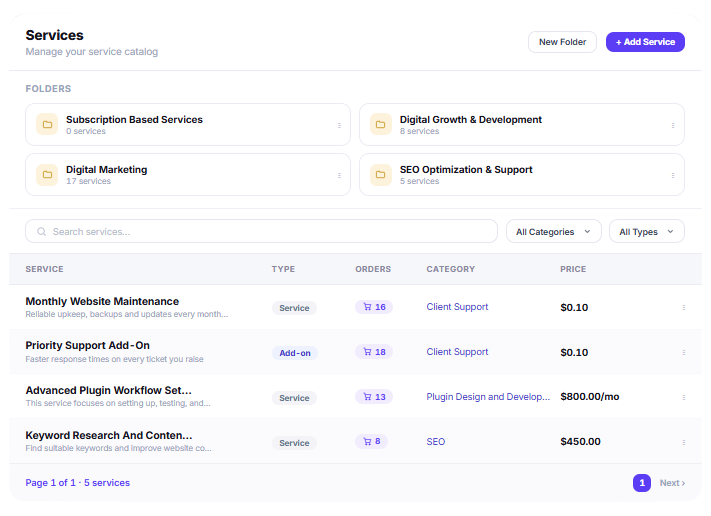This screenshot has width=711, height=516.
Task: Click the '17 services' count text
Action: (x=88, y=181)
